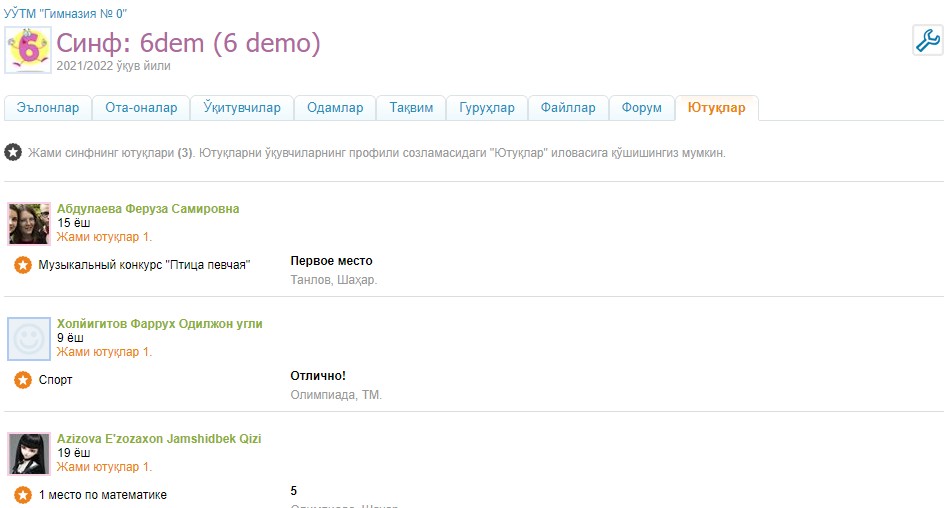This screenshot has height=508, width=946.
Task: Switch to the Эълонлар tab
Action: click(x=48, y=108)
